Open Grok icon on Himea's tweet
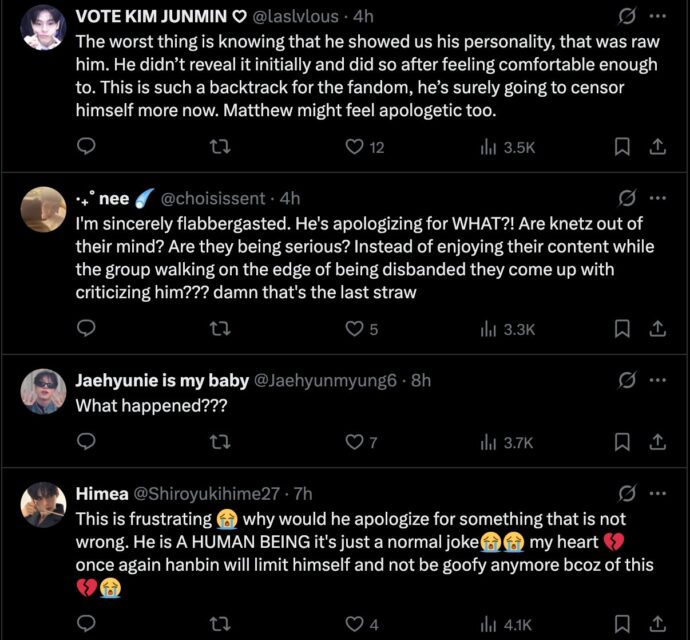Screen dimensions: 690x640 pyautogui.click(x=628, y=492)
